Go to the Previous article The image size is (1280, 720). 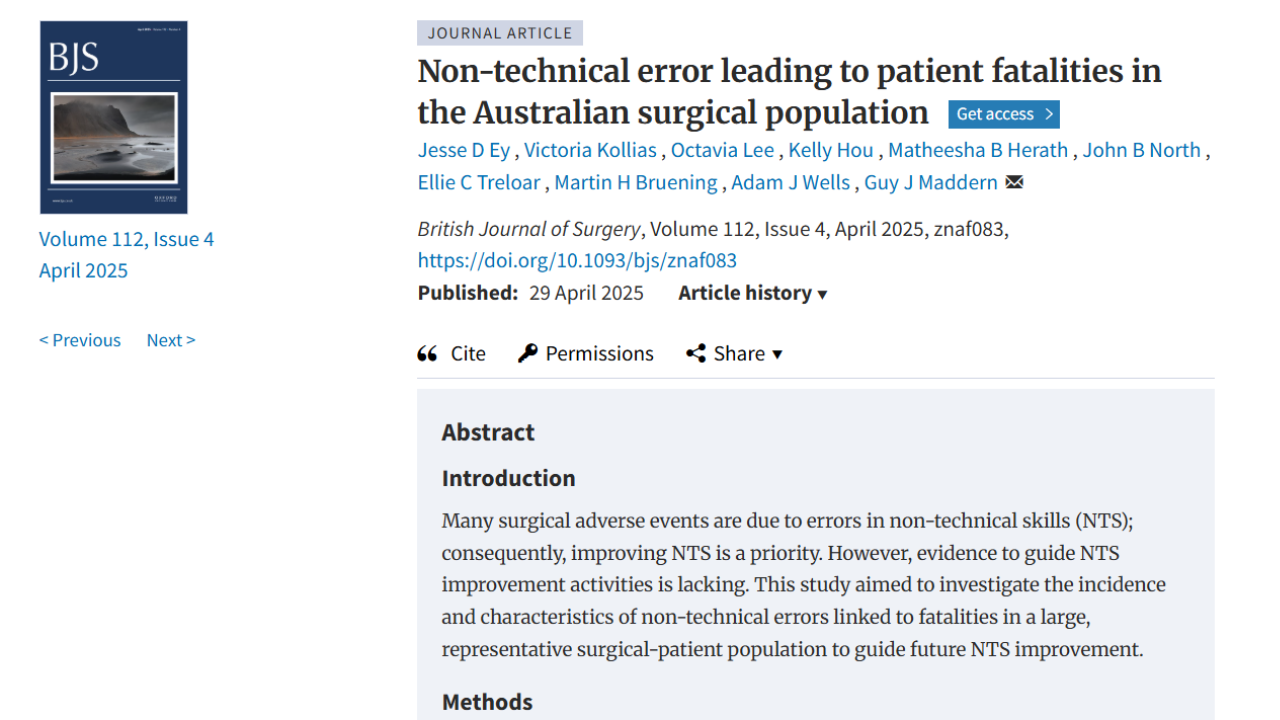tap(80, 340)
